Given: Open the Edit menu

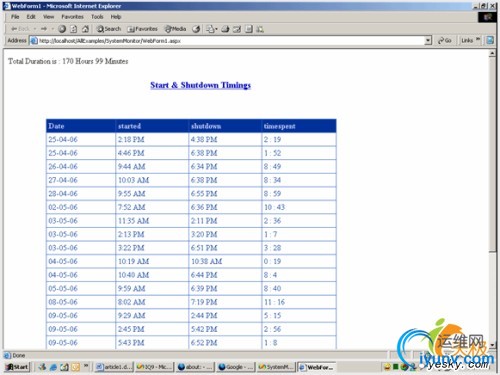Looking at the screenshot, I should click(x=31, y=17).
